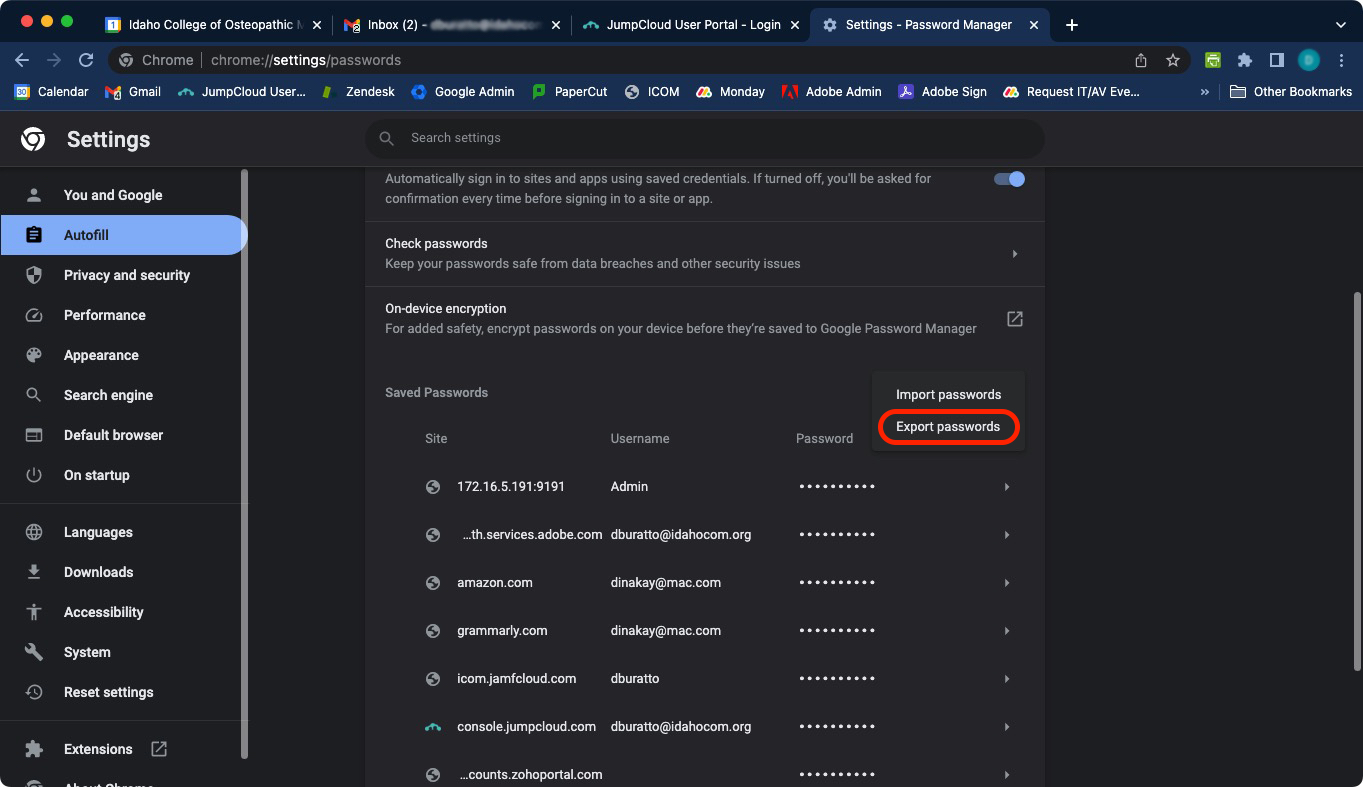Open the Calendar bookmark
The width and height of the screenshot is (1363, 787).
pyautogui.click(x=51, y=91)
